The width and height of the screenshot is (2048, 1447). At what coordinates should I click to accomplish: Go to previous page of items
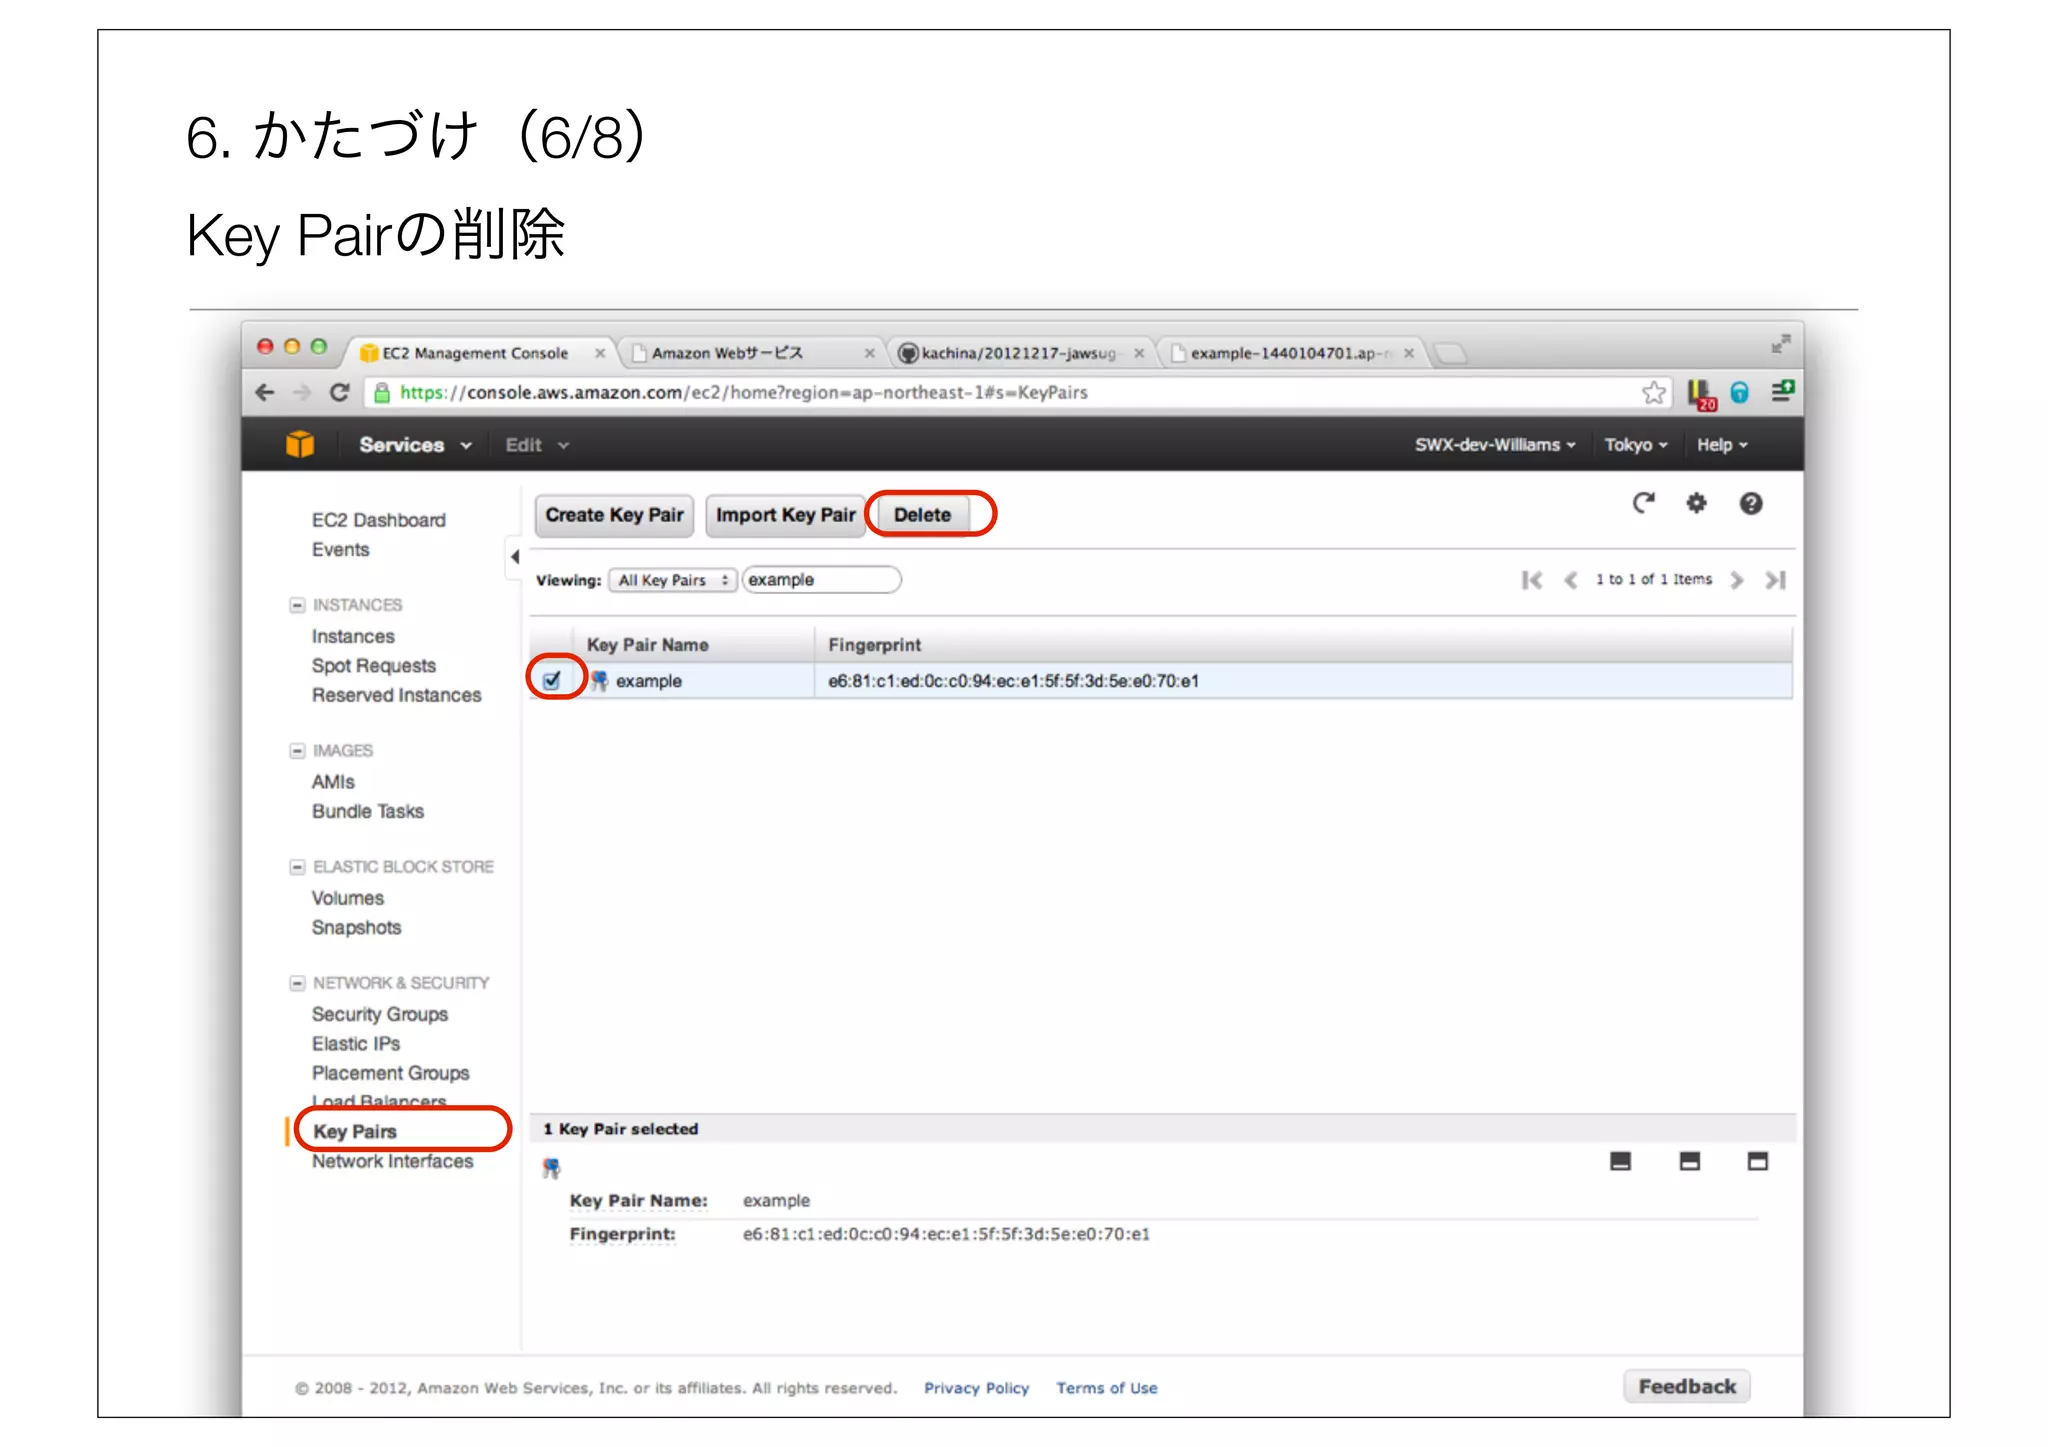tap(1570, 580)
